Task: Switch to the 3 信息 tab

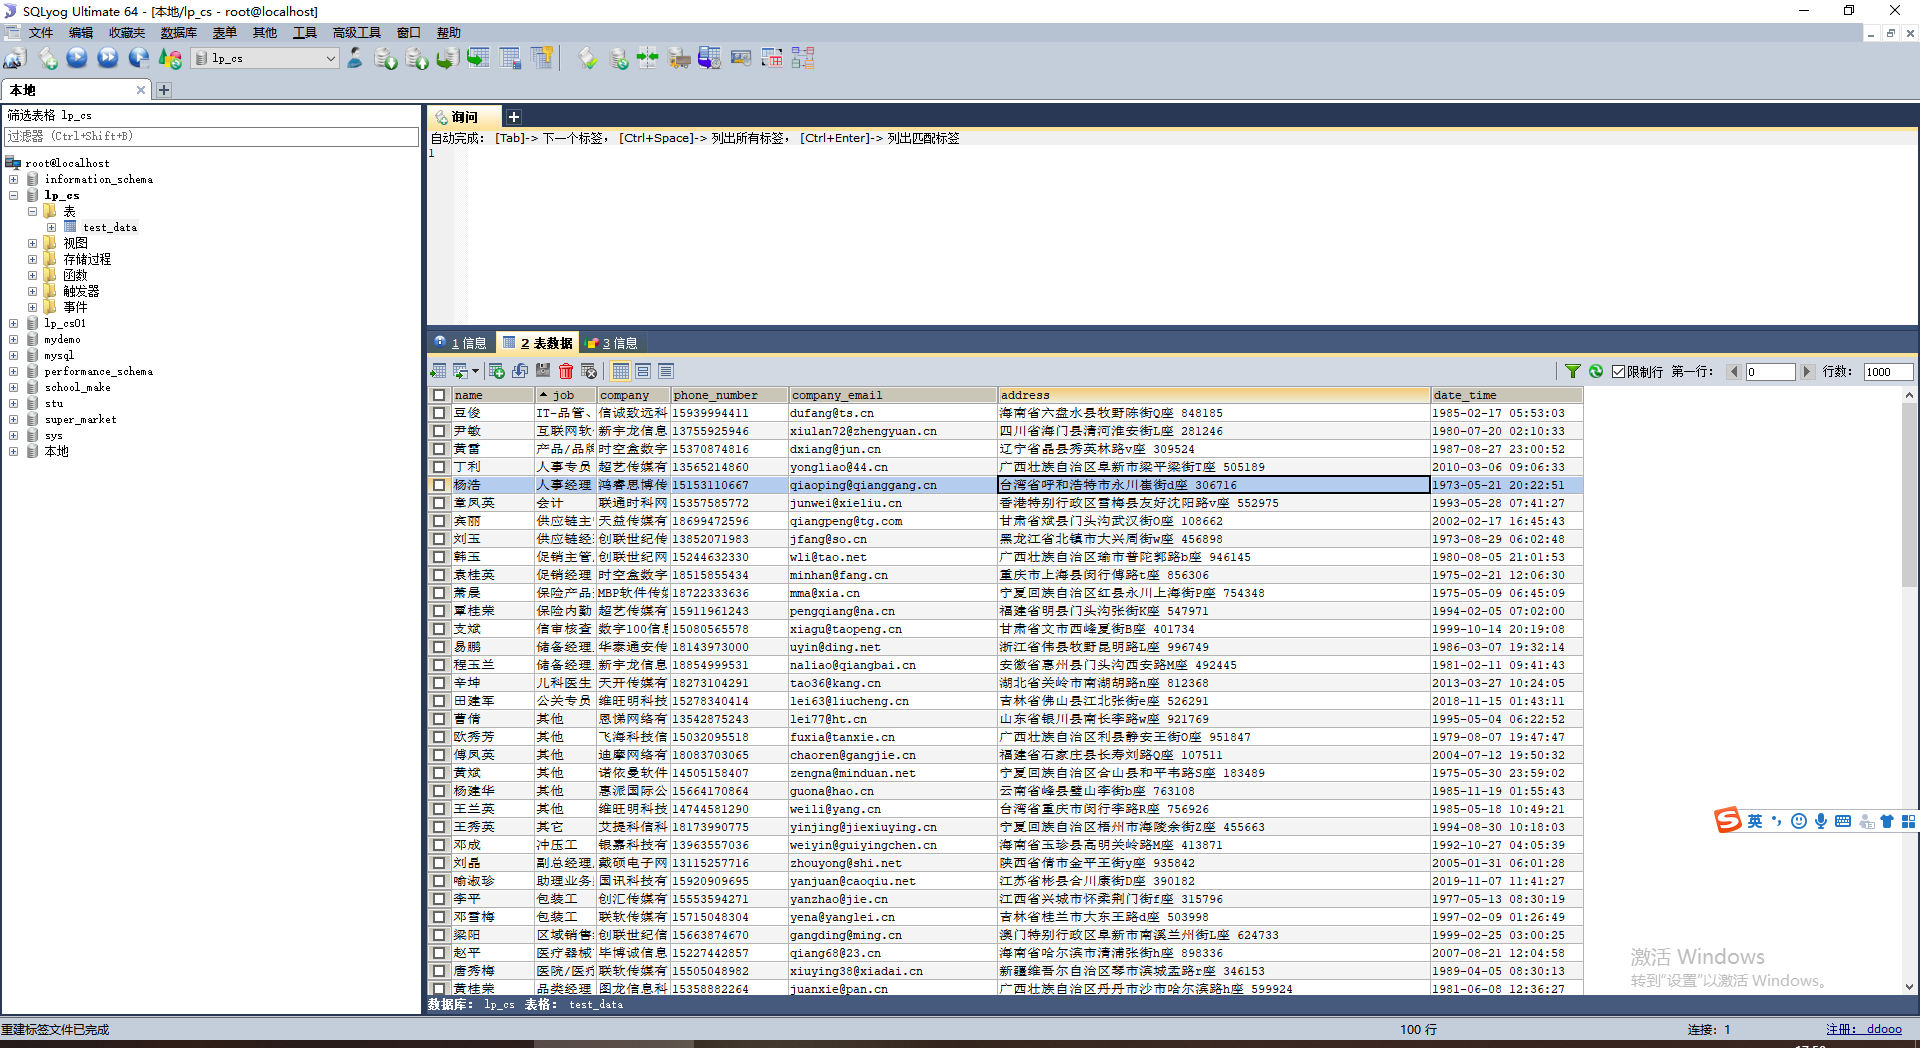Action: [613, 342]
